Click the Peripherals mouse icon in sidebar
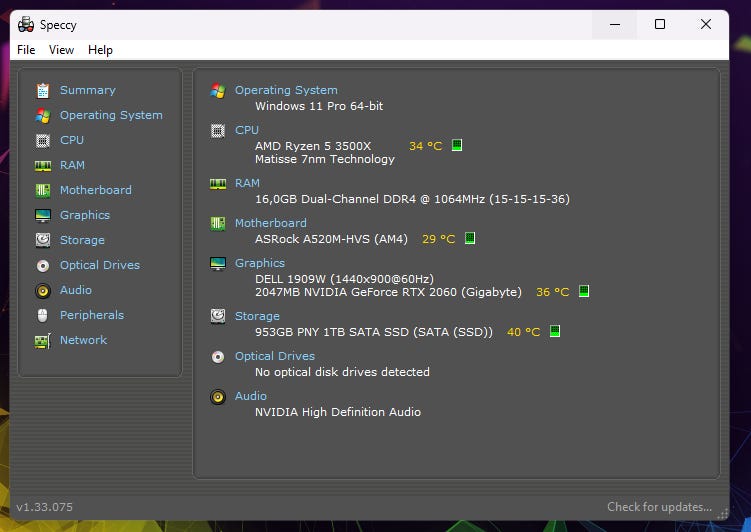The image size is (751, 532). 42,316
